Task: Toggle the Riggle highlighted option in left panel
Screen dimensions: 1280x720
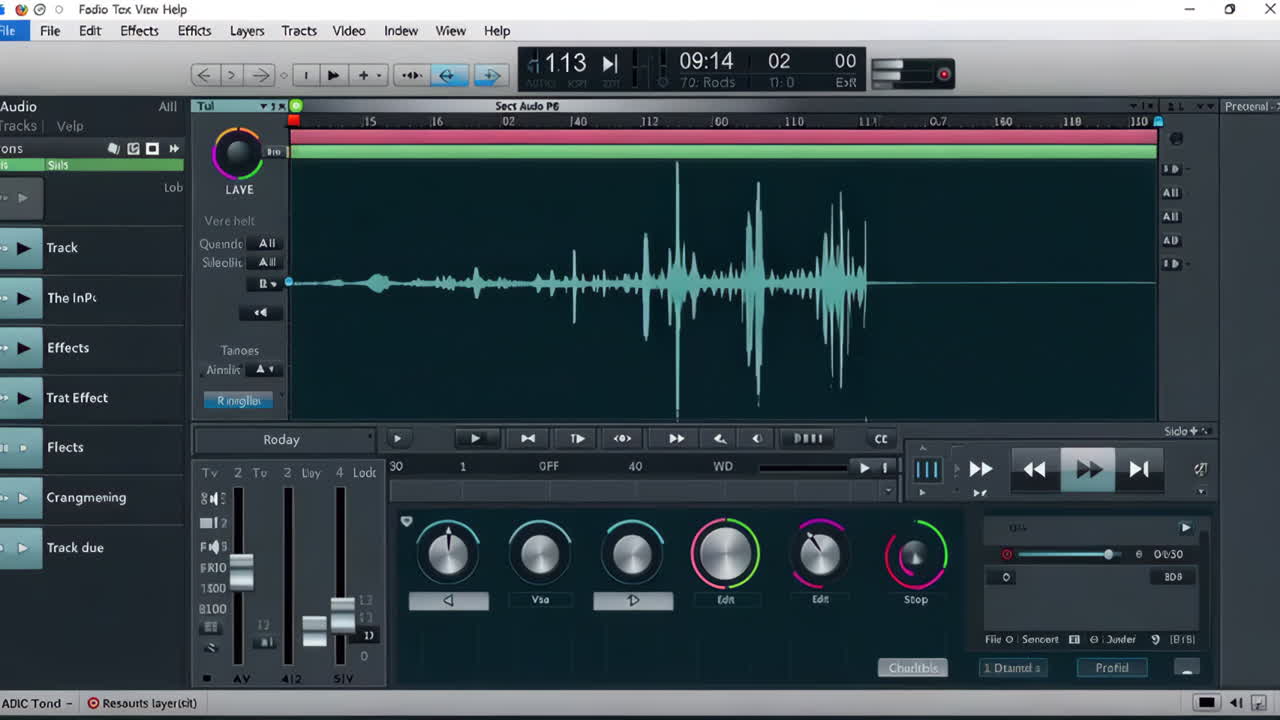Action: coord(238,400)
